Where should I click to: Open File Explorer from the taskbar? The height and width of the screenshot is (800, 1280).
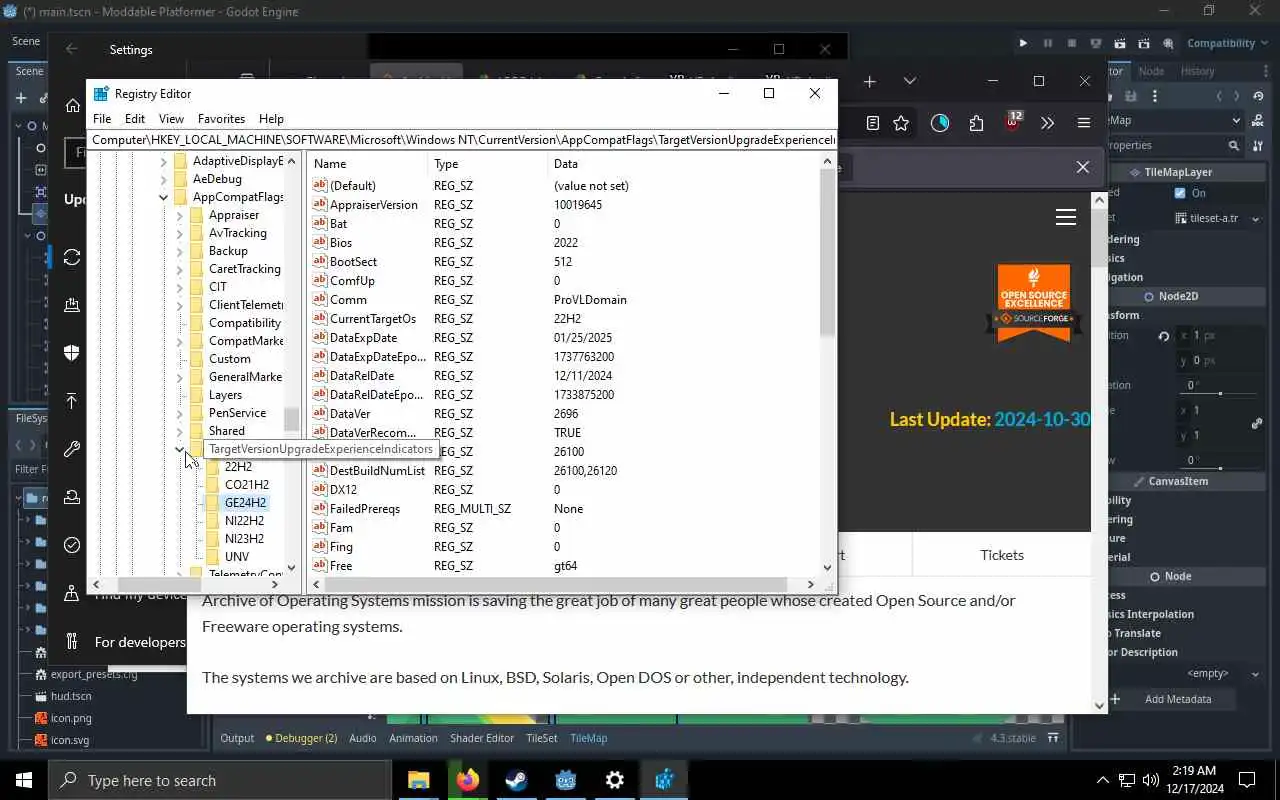[418, 780]
